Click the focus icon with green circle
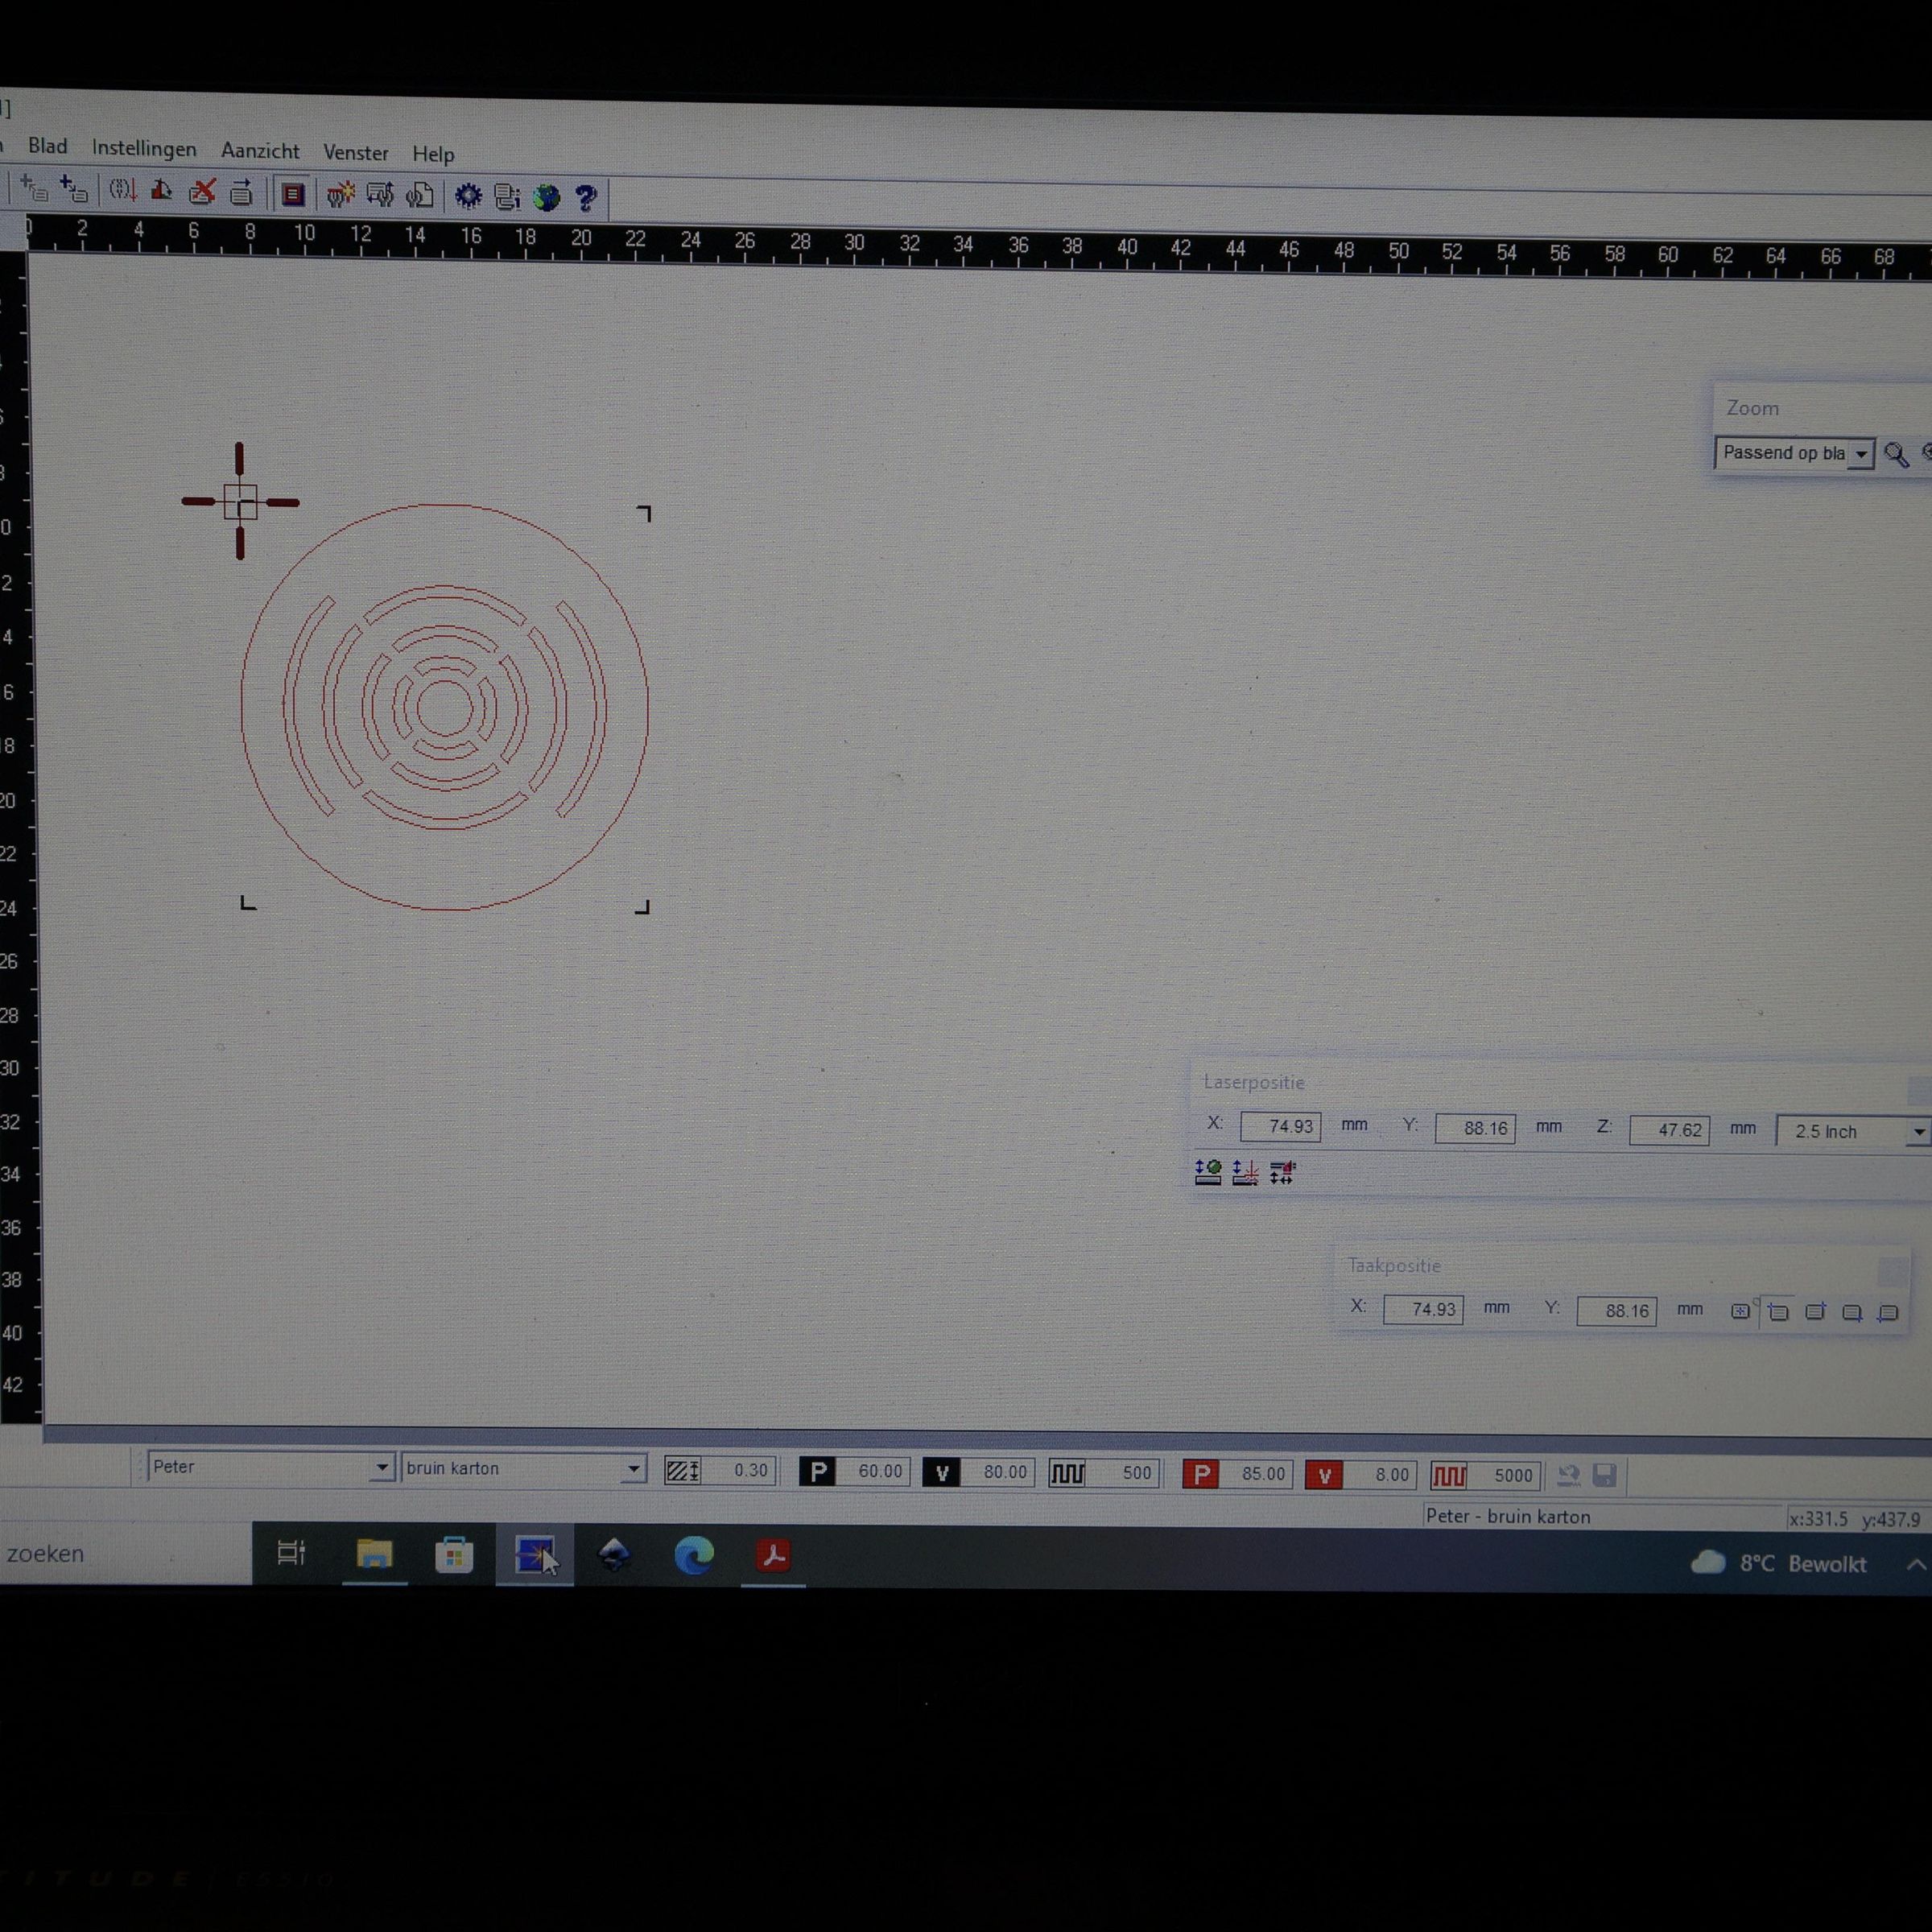 click(1208, 1172)
